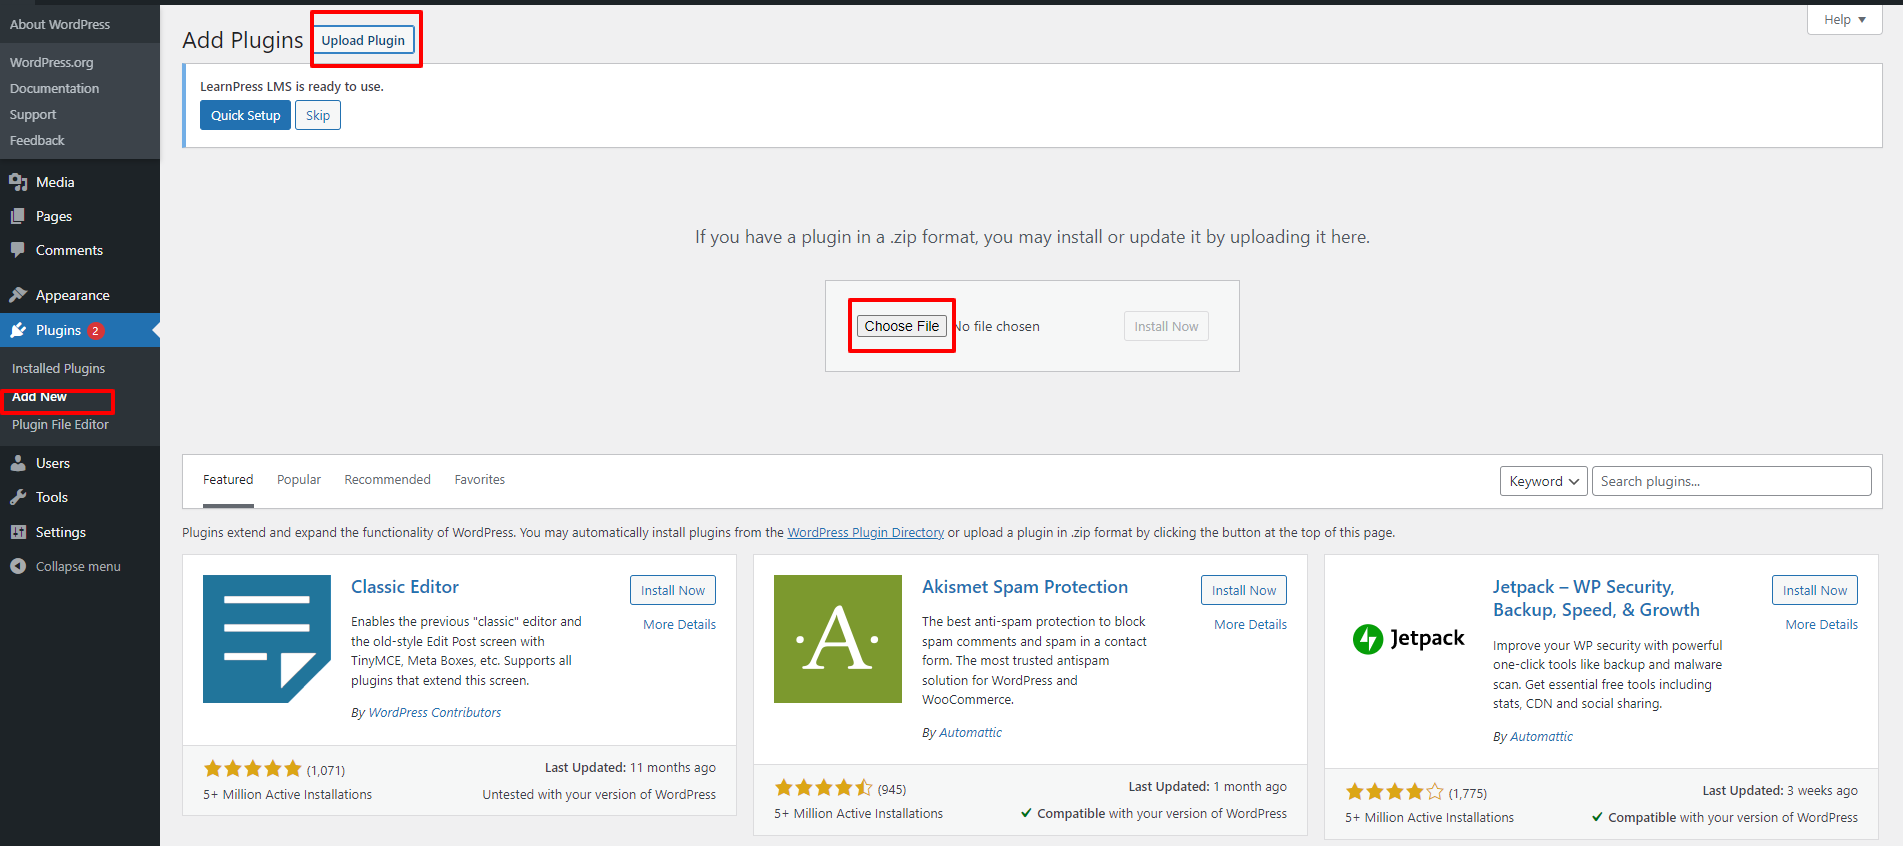The height and width of the screenshot is (846, 1903).
Task: Click the plugin updates badge showing 2
Action: pos(96,331)
